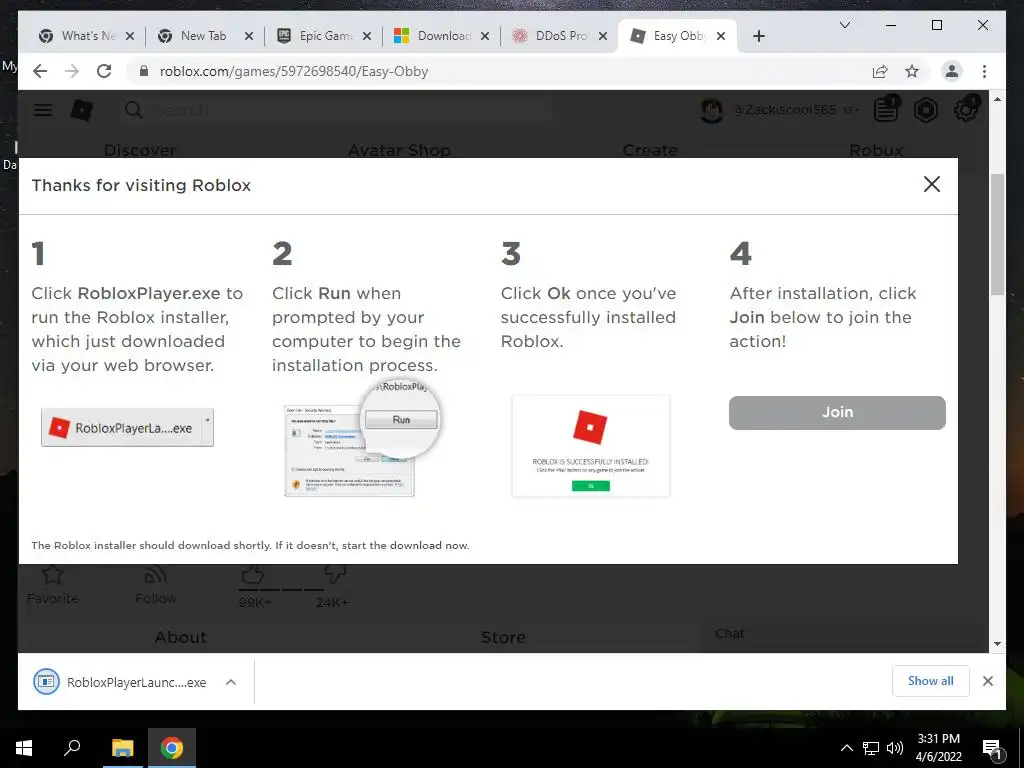Click the scrollbar down arrow

[x=997, y=644]
